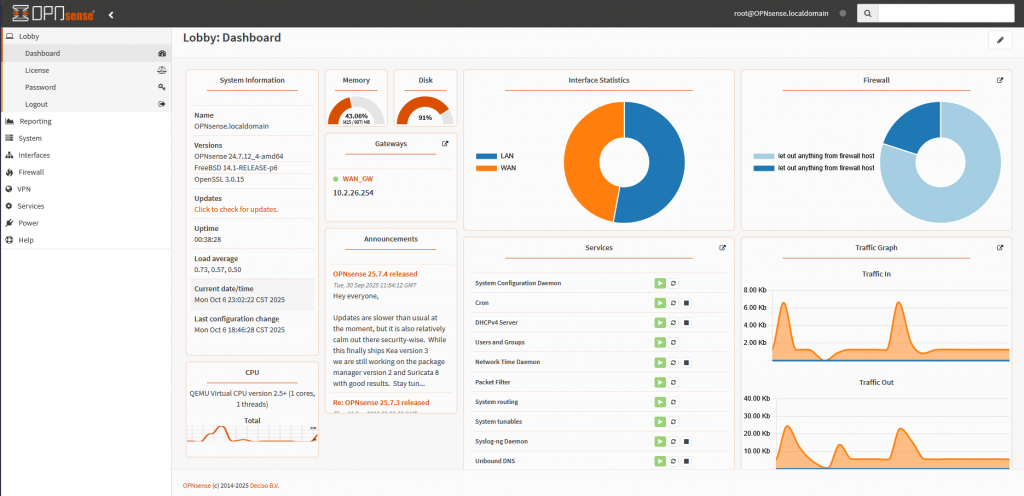Toggle the WAN legend color swatch
Image resolution: width=1024 pixels, height=496 pixels.
486,168
